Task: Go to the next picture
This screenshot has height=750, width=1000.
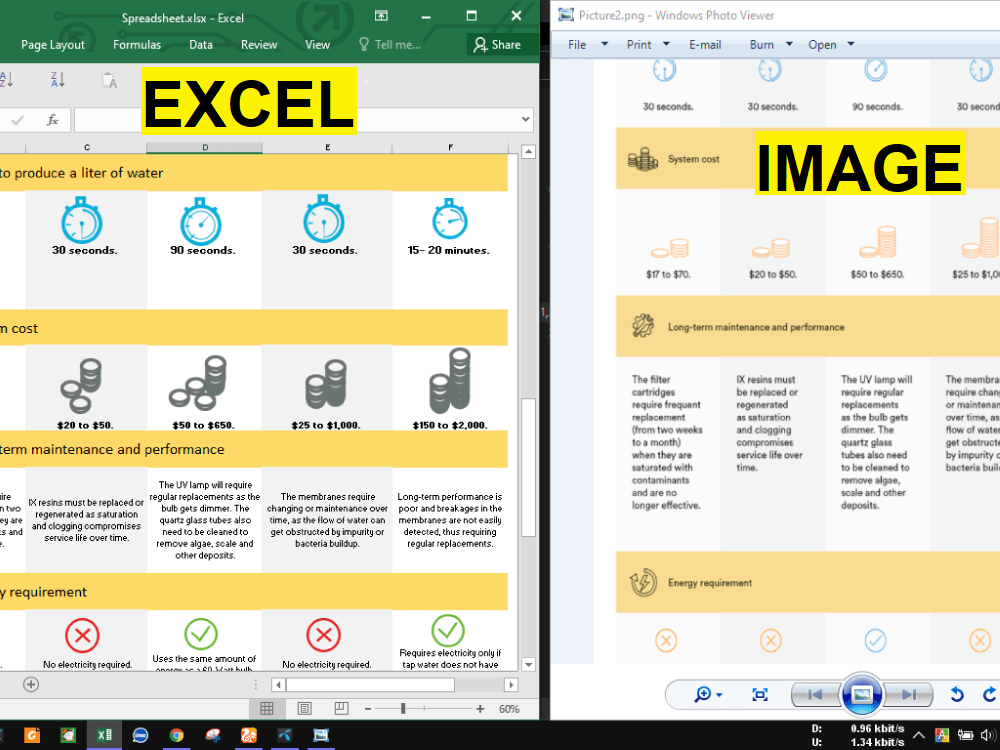Action: [910, 693]
